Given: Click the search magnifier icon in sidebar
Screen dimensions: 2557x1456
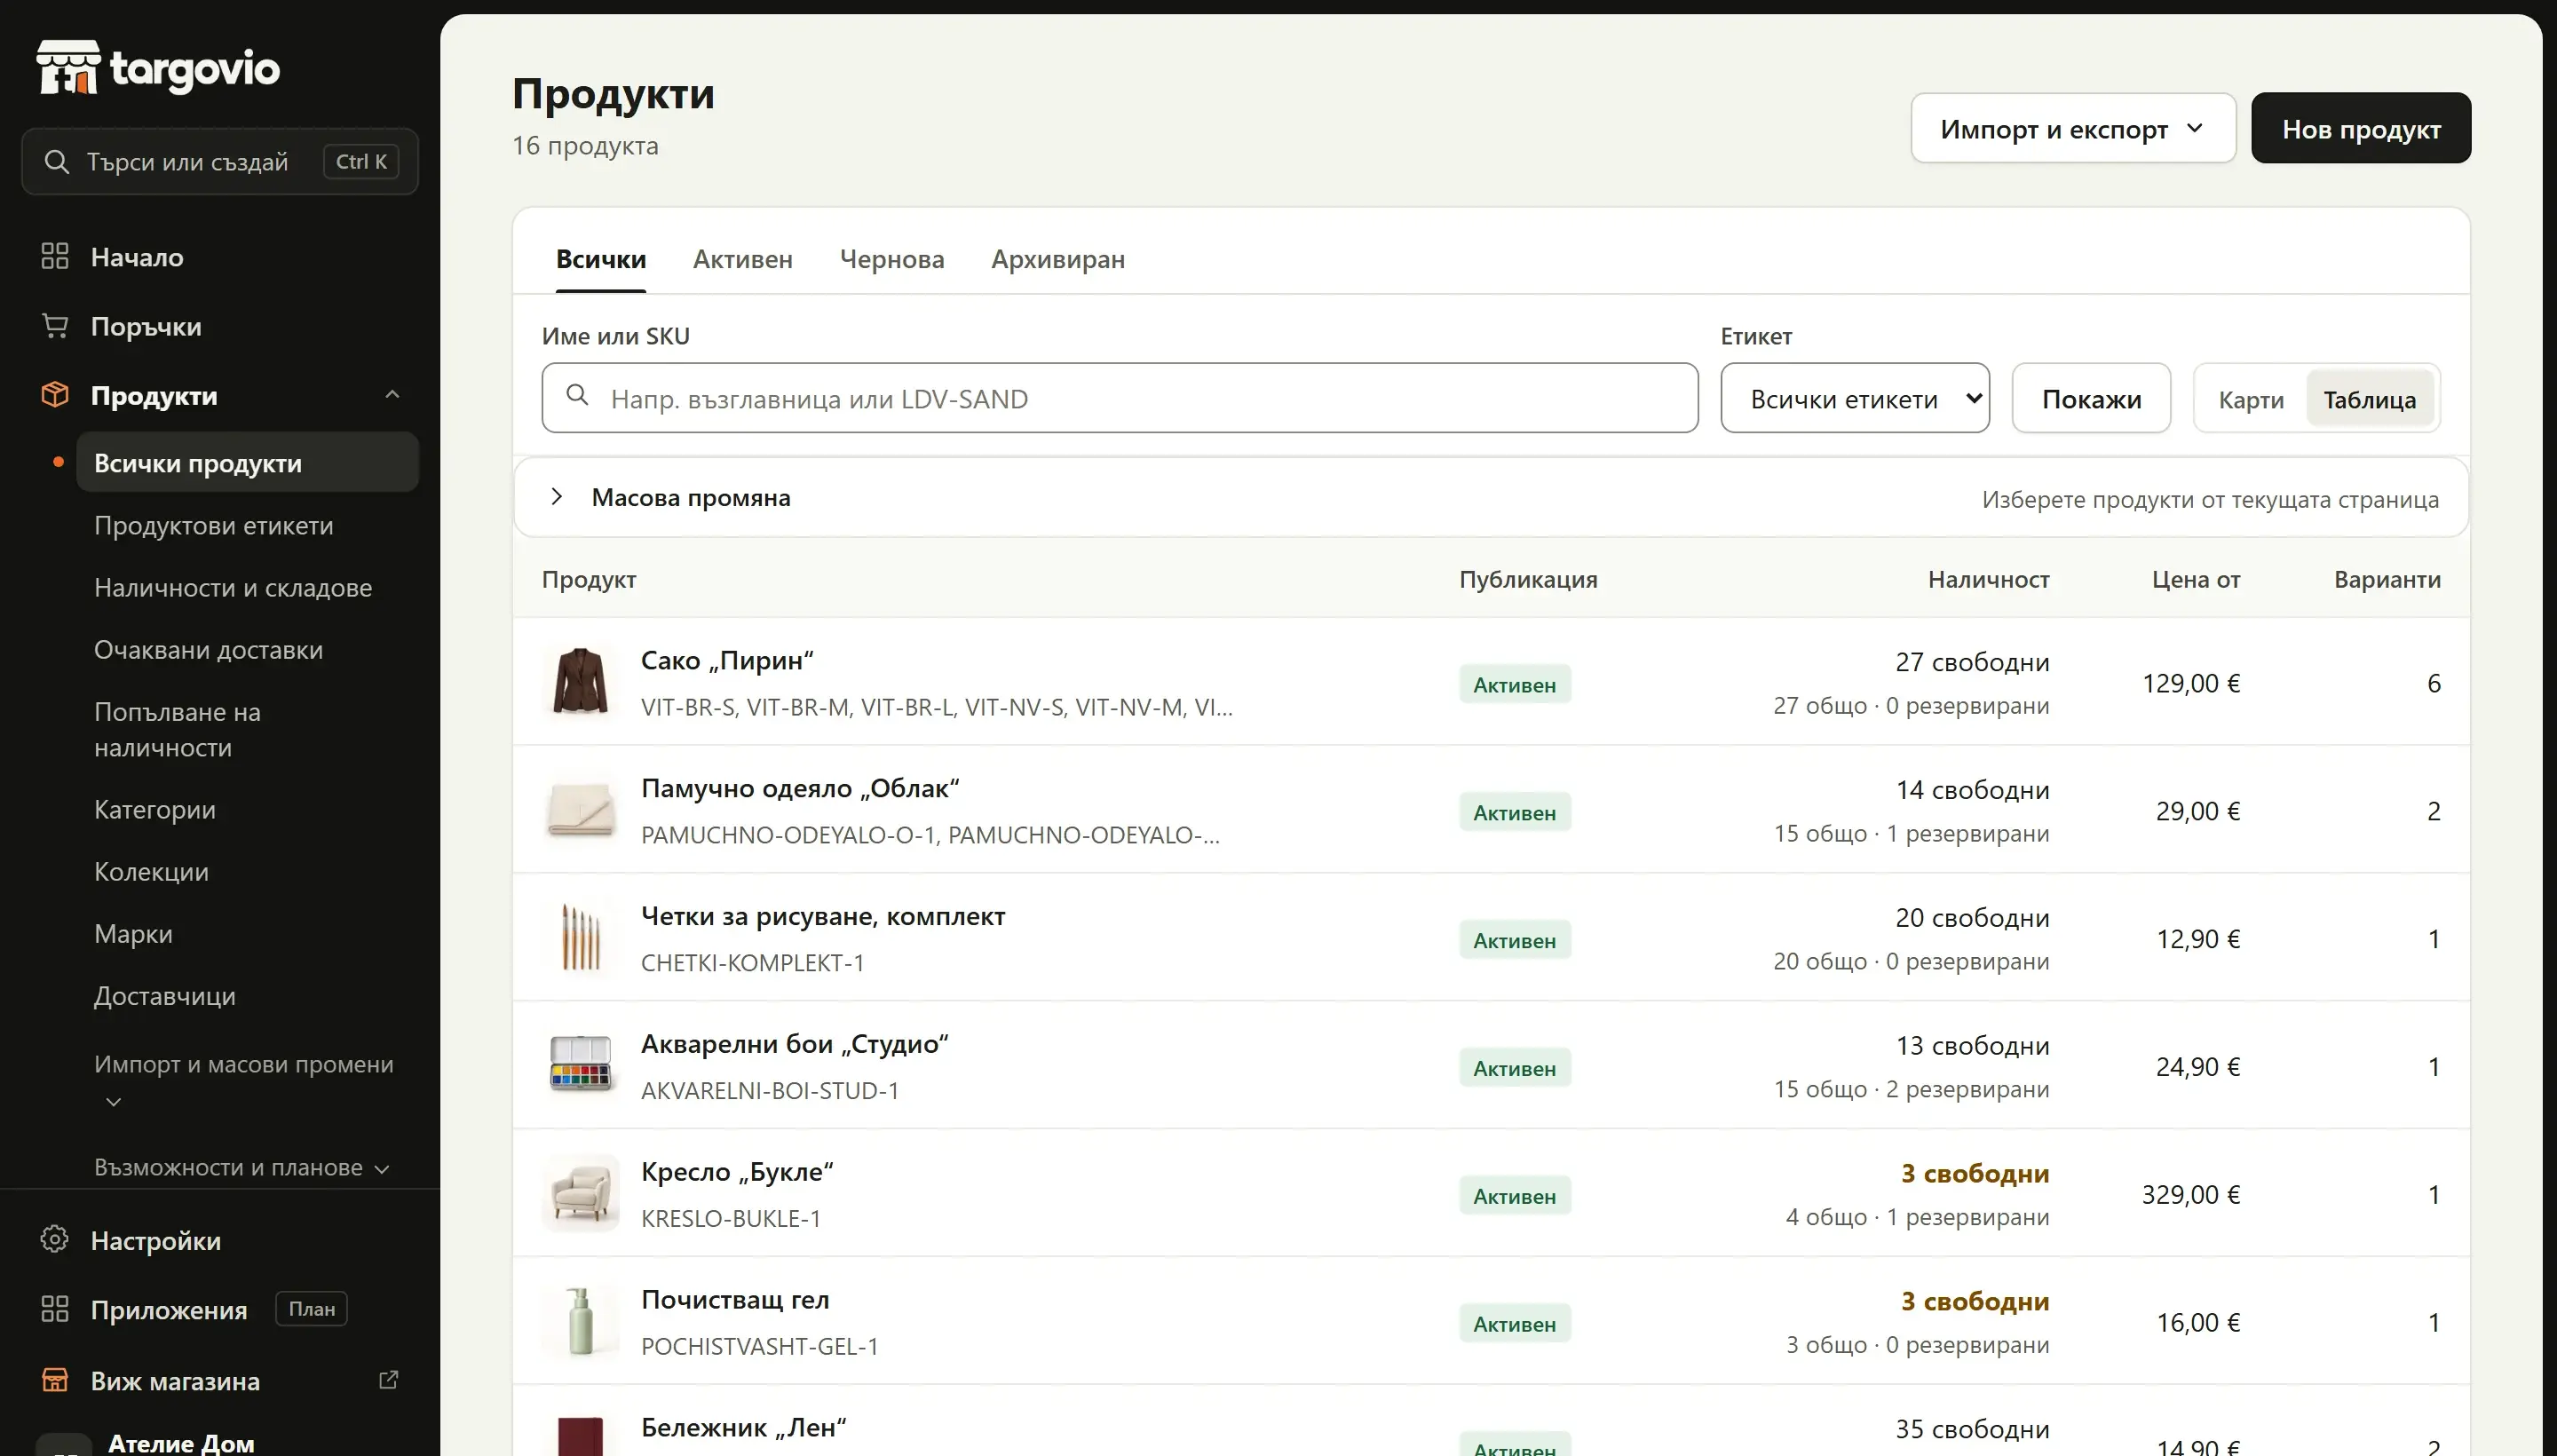Looking at the screenshot, I should (57, 162).
